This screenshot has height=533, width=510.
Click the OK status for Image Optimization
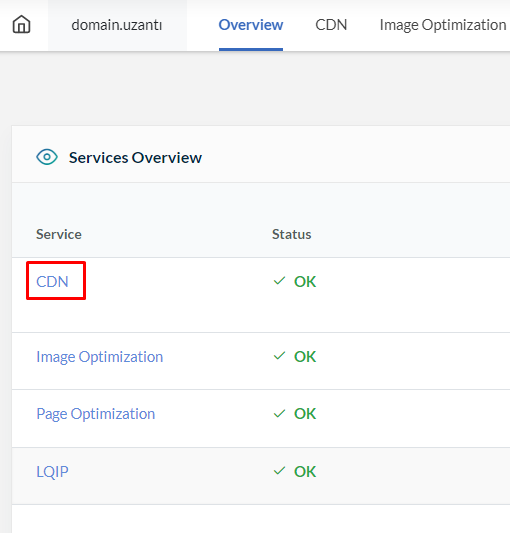tap(305, 357)
